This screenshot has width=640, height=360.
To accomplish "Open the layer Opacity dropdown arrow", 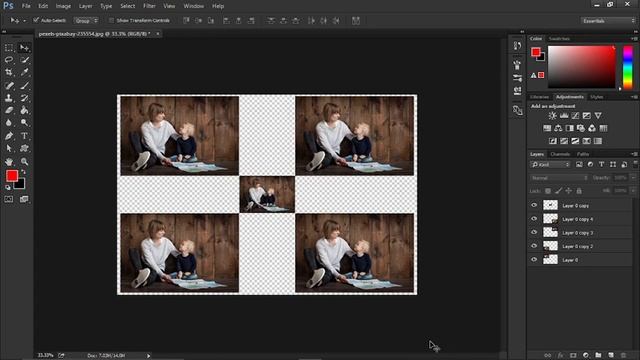I will tap(633, 178).
